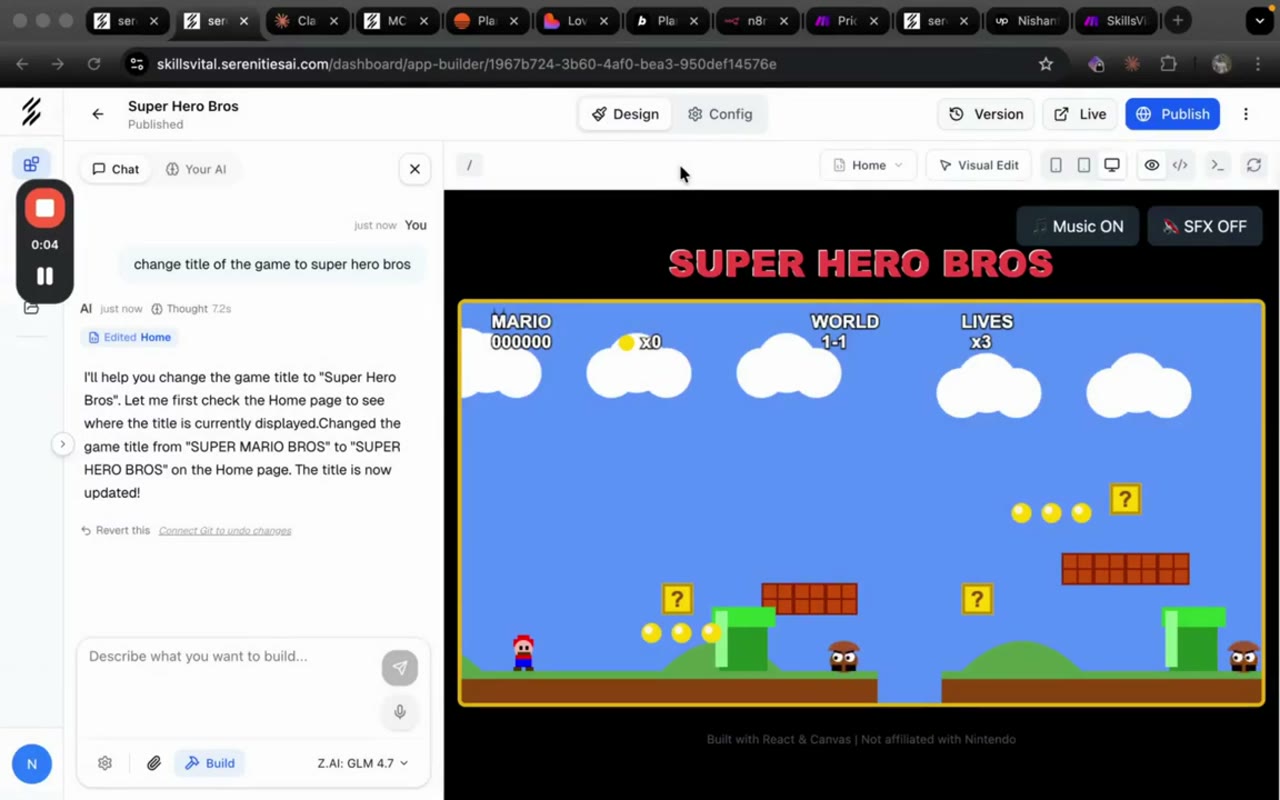Reload the browser page
Screen dimensions: 1280x800
click(94, 64)
